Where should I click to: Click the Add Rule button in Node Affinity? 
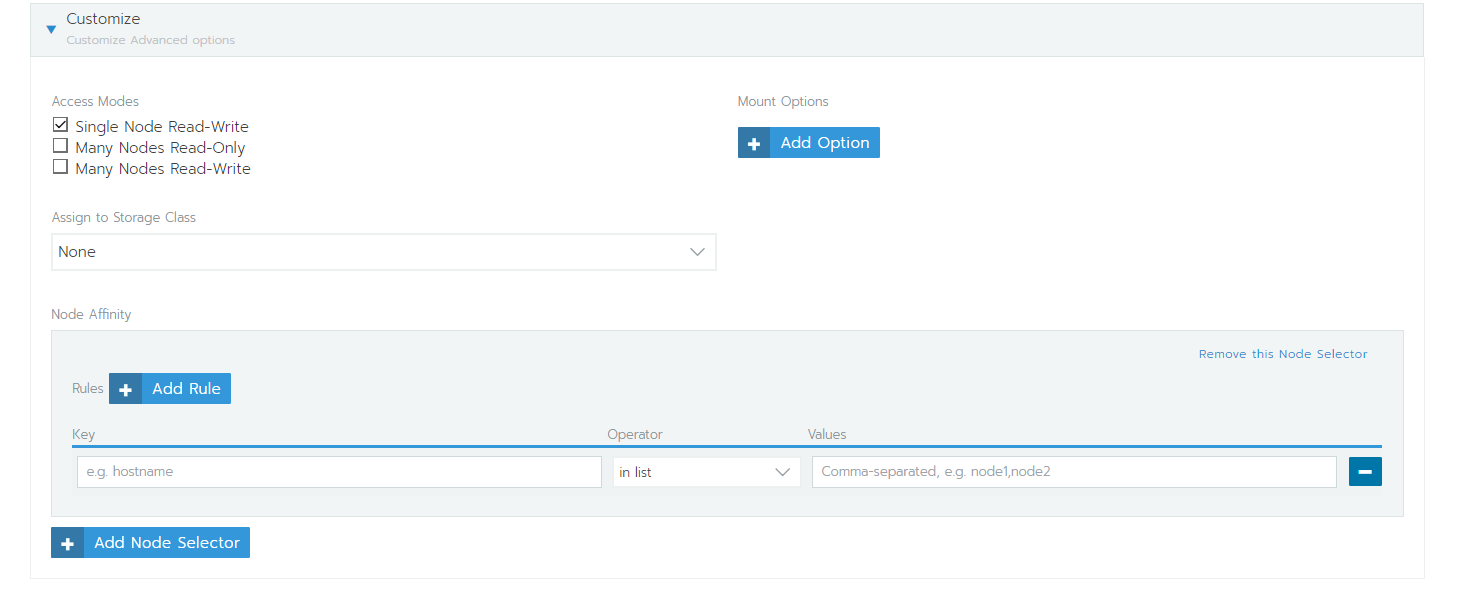pyautogui.click(x=186, y=388)
